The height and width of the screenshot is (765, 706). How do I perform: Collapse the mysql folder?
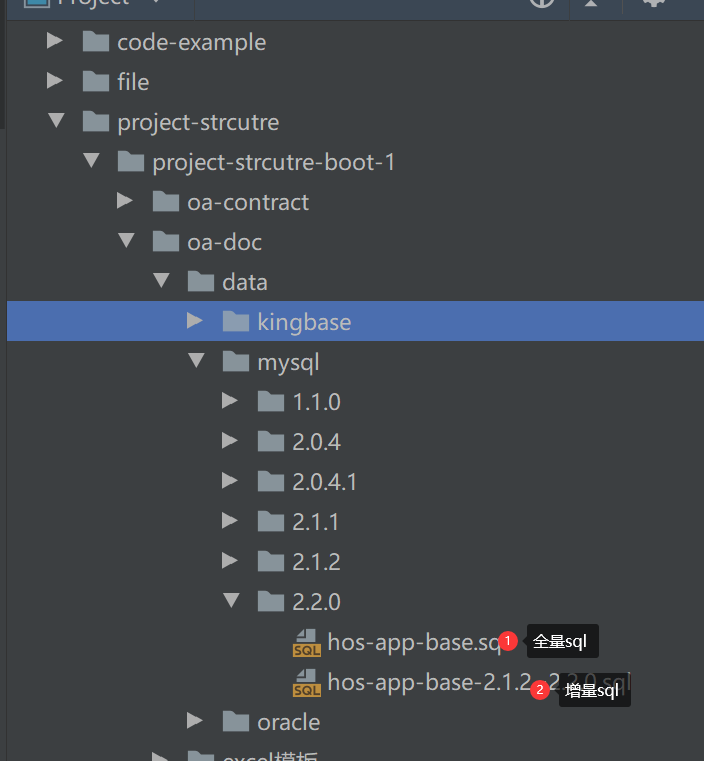(x=196, y=362)
